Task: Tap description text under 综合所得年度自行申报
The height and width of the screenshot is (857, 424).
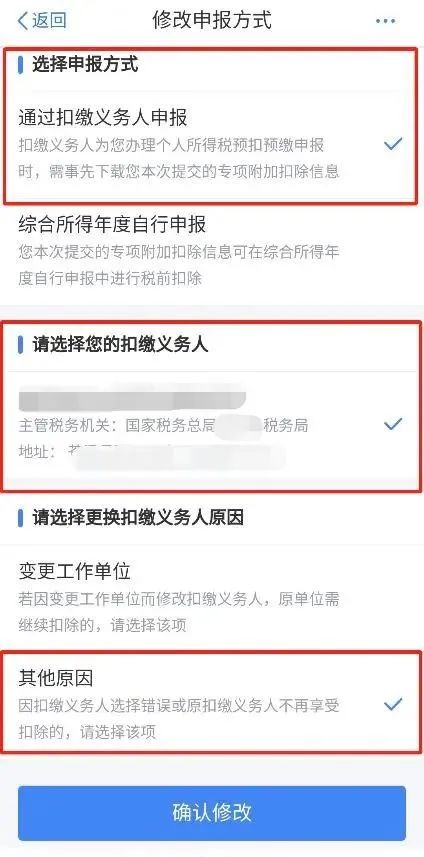Action: point(179,265)
